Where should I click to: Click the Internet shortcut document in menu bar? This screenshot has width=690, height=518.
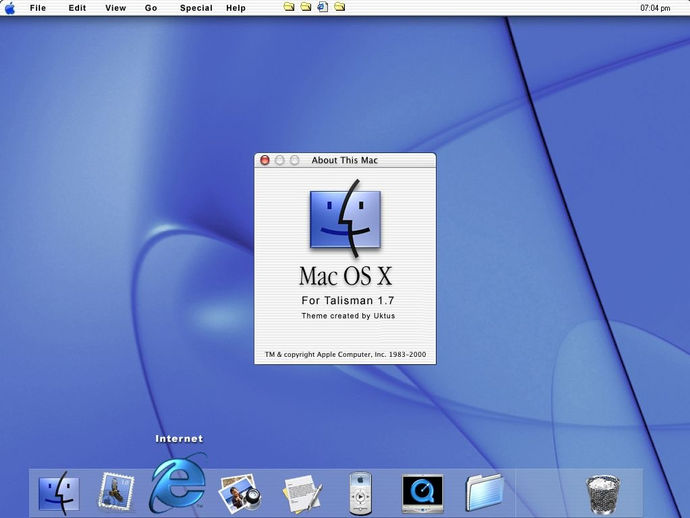[323, 7]
